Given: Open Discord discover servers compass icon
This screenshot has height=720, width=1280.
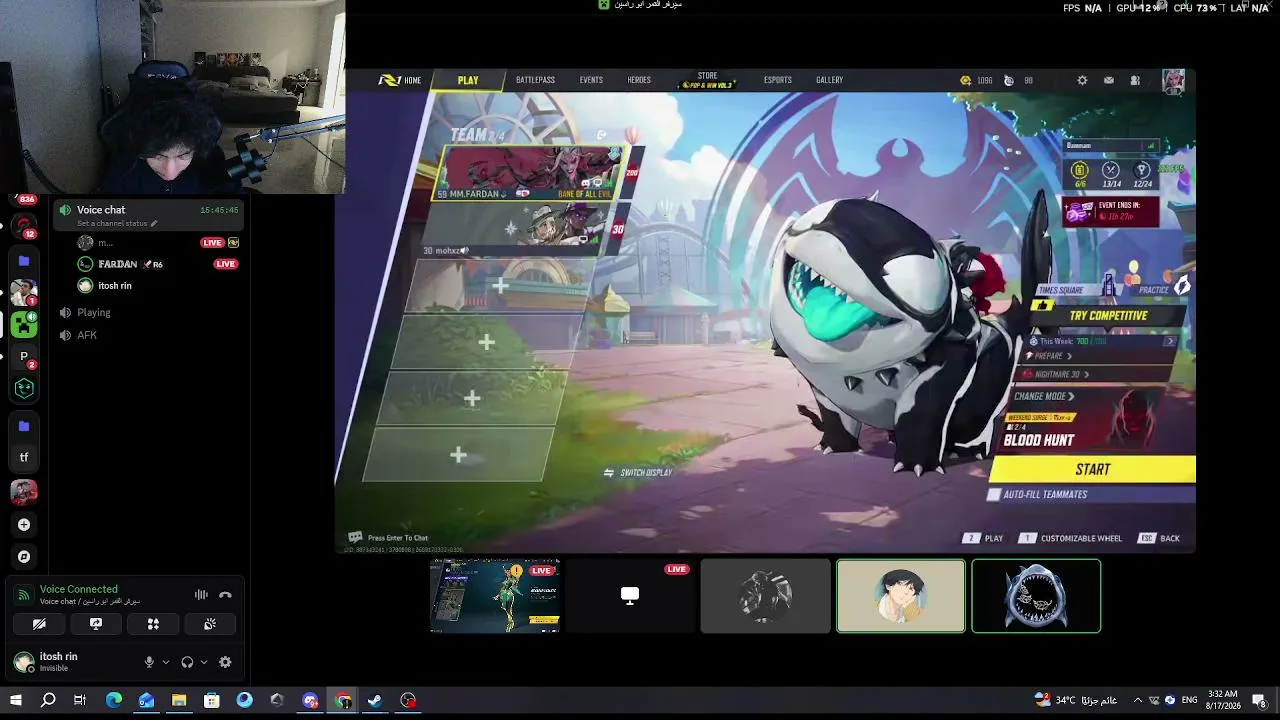Looking at the screenshot, I should point(24,556).
